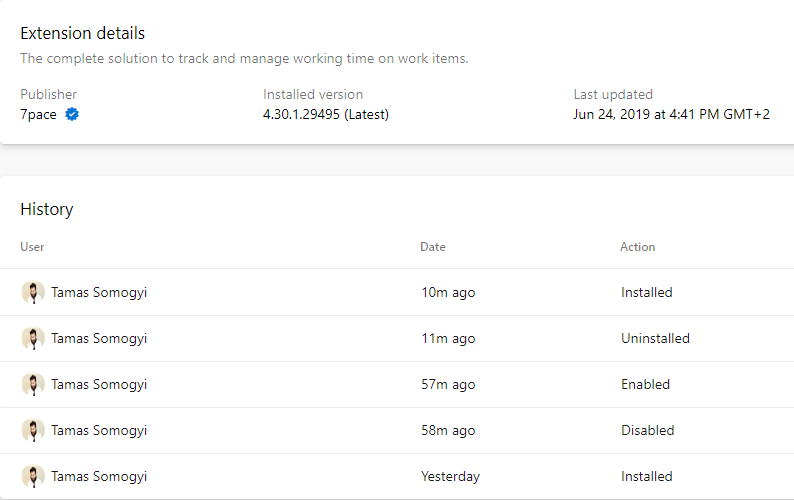The height and width of the screenshot is (500, 794).
Task: Click the Yesterday date cell
Action: click(450, 477)
